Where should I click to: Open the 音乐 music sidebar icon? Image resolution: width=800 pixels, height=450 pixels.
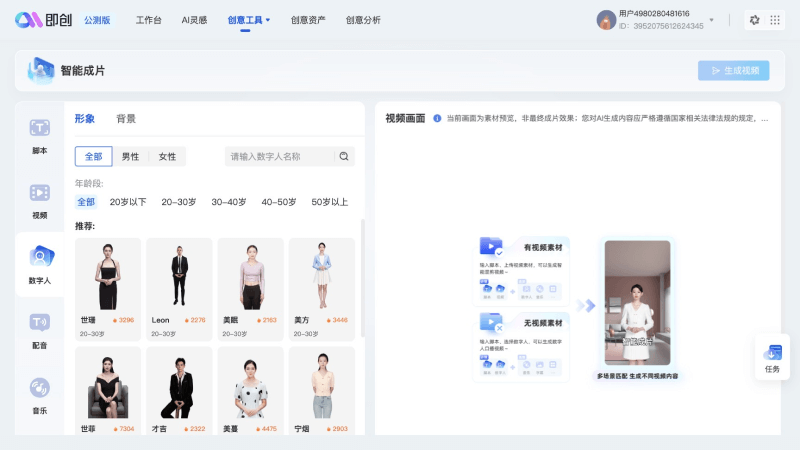(39, 388)
